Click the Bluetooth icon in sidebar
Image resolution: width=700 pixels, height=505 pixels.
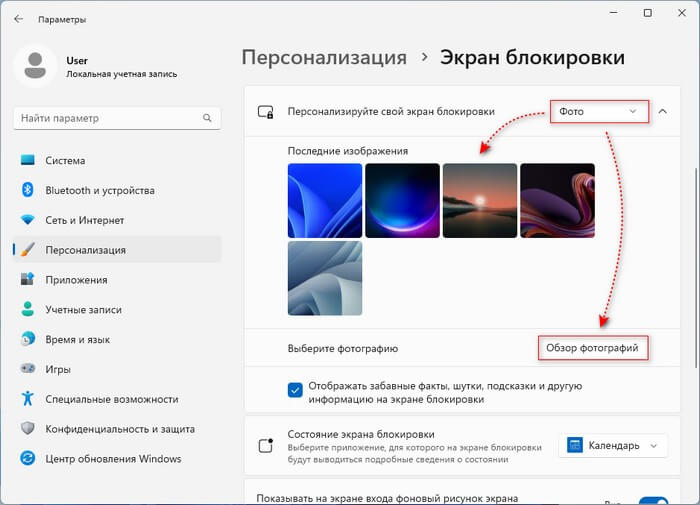[28, 190]
